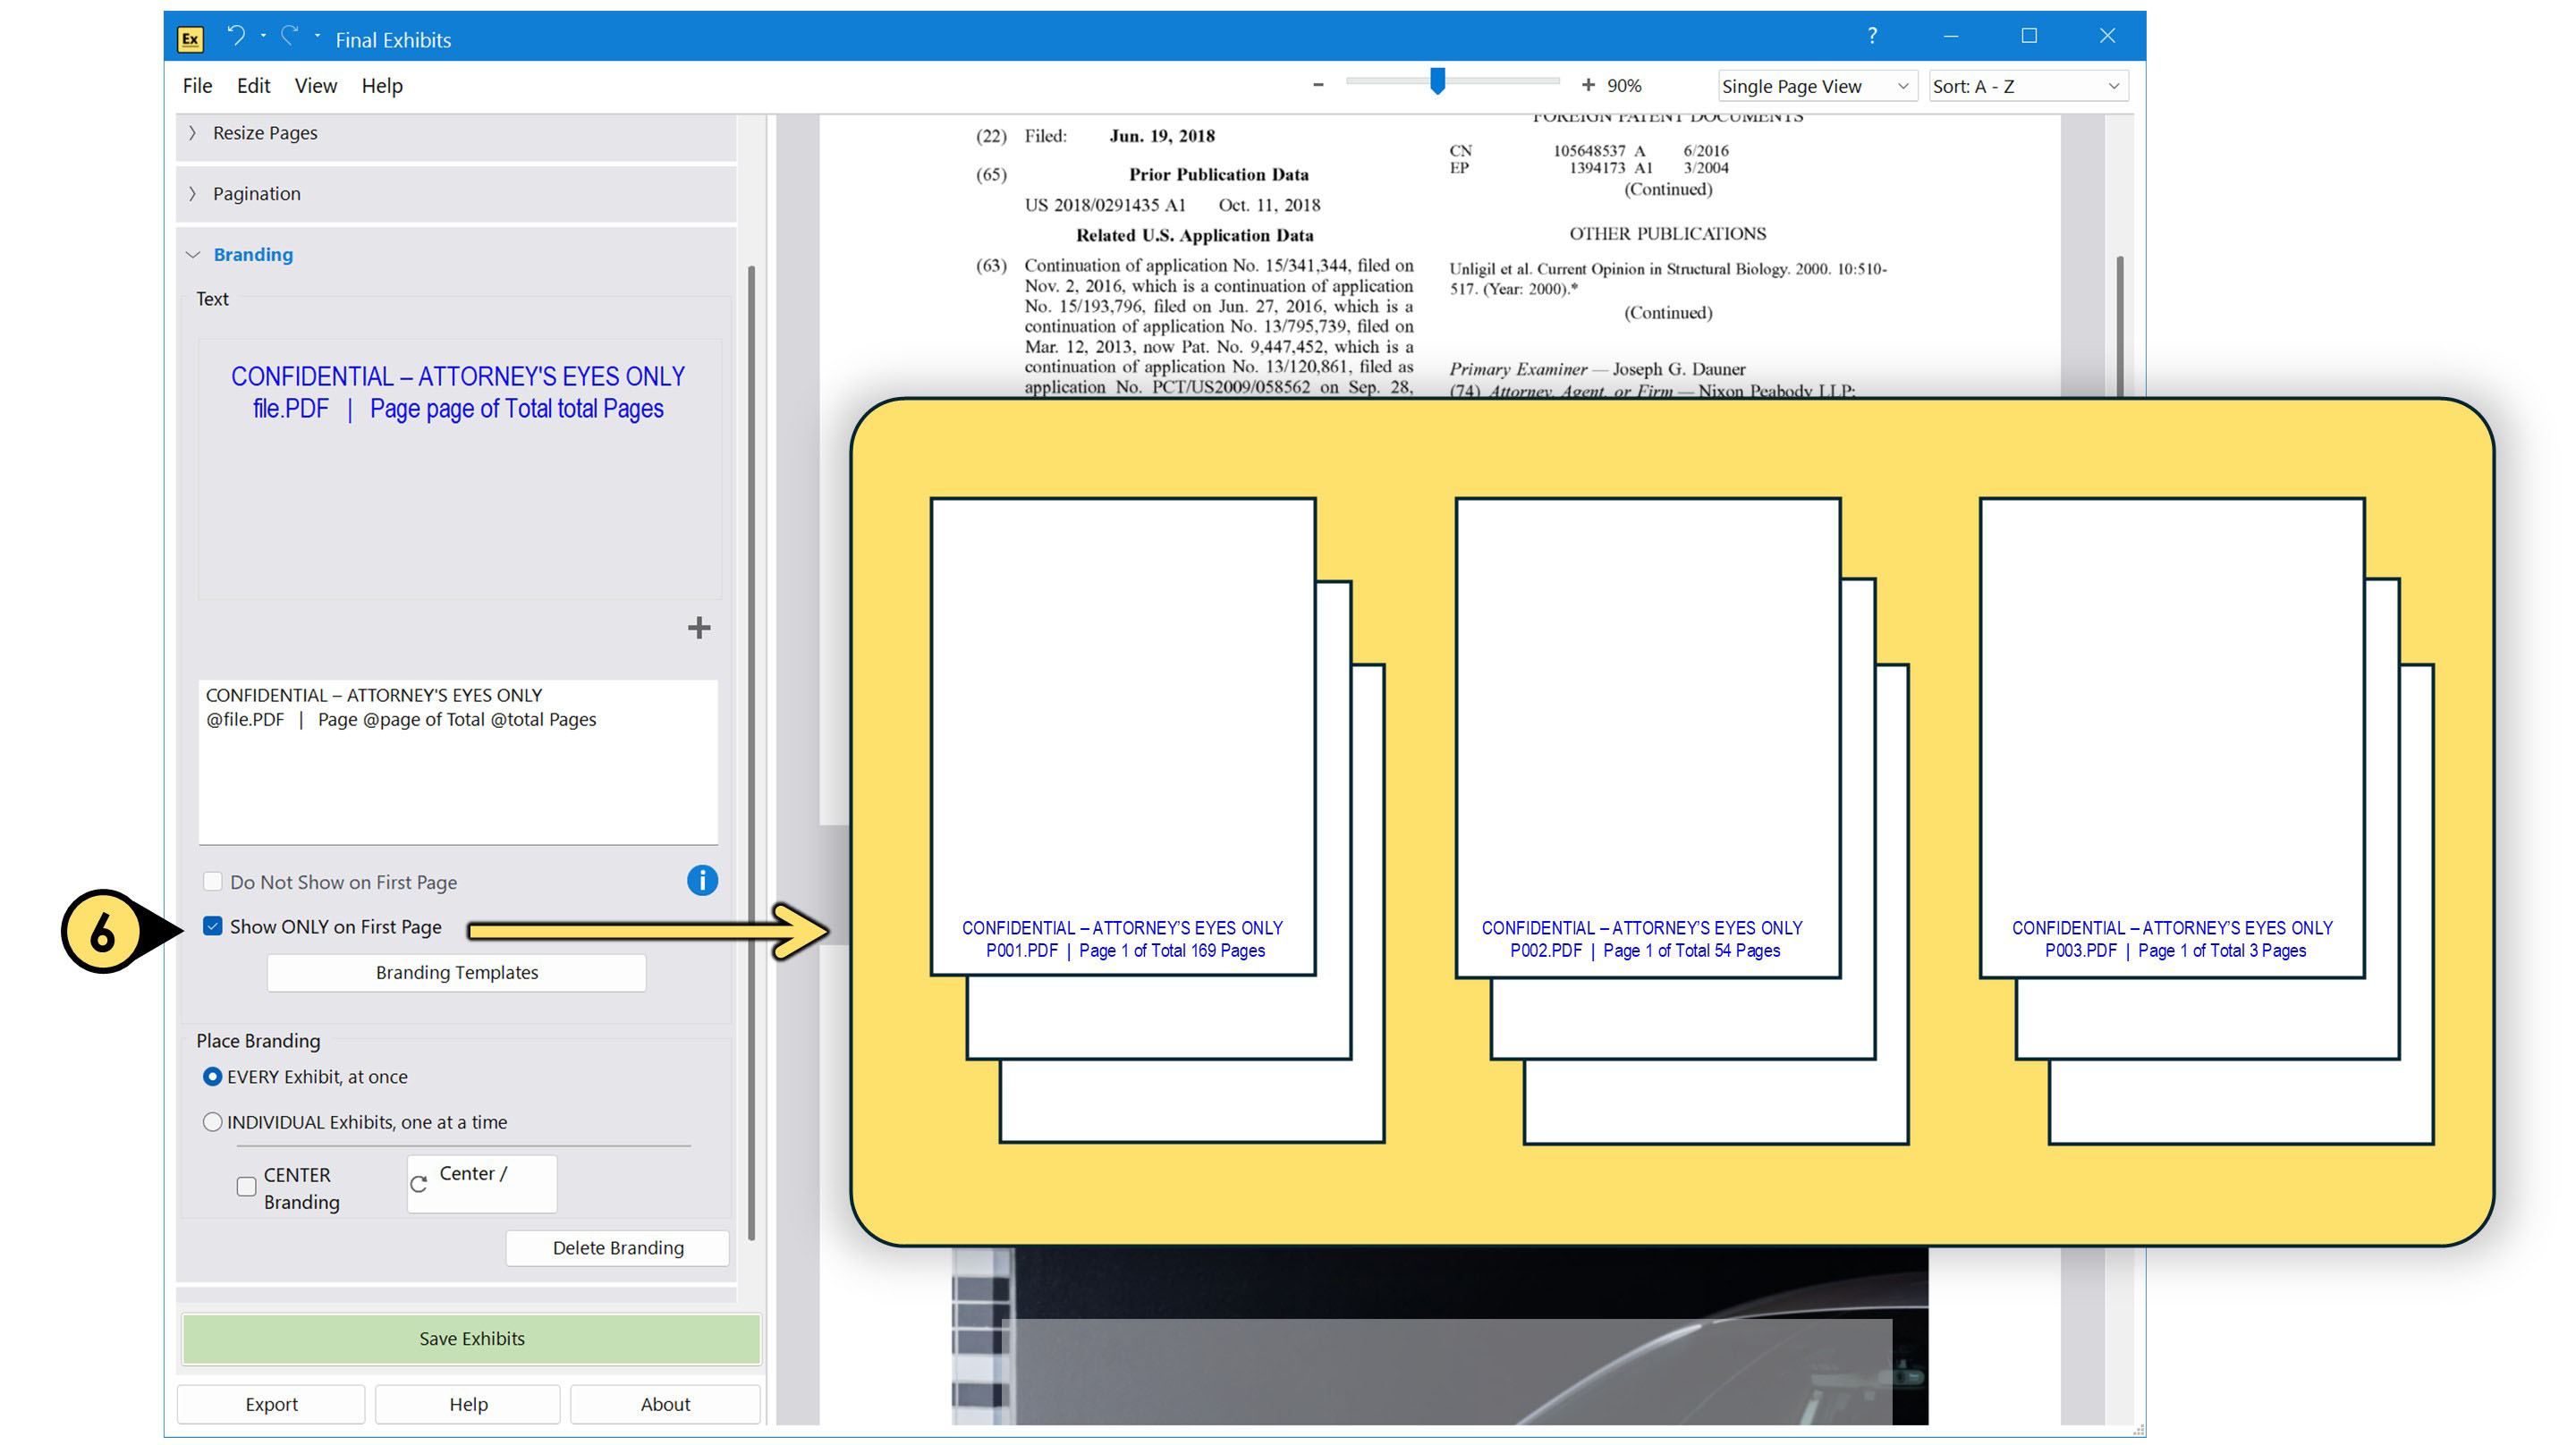This screenshot has width=2576, height=1445.
Task: Open the Sort: A - Z dropdown
Action: 2028,86
